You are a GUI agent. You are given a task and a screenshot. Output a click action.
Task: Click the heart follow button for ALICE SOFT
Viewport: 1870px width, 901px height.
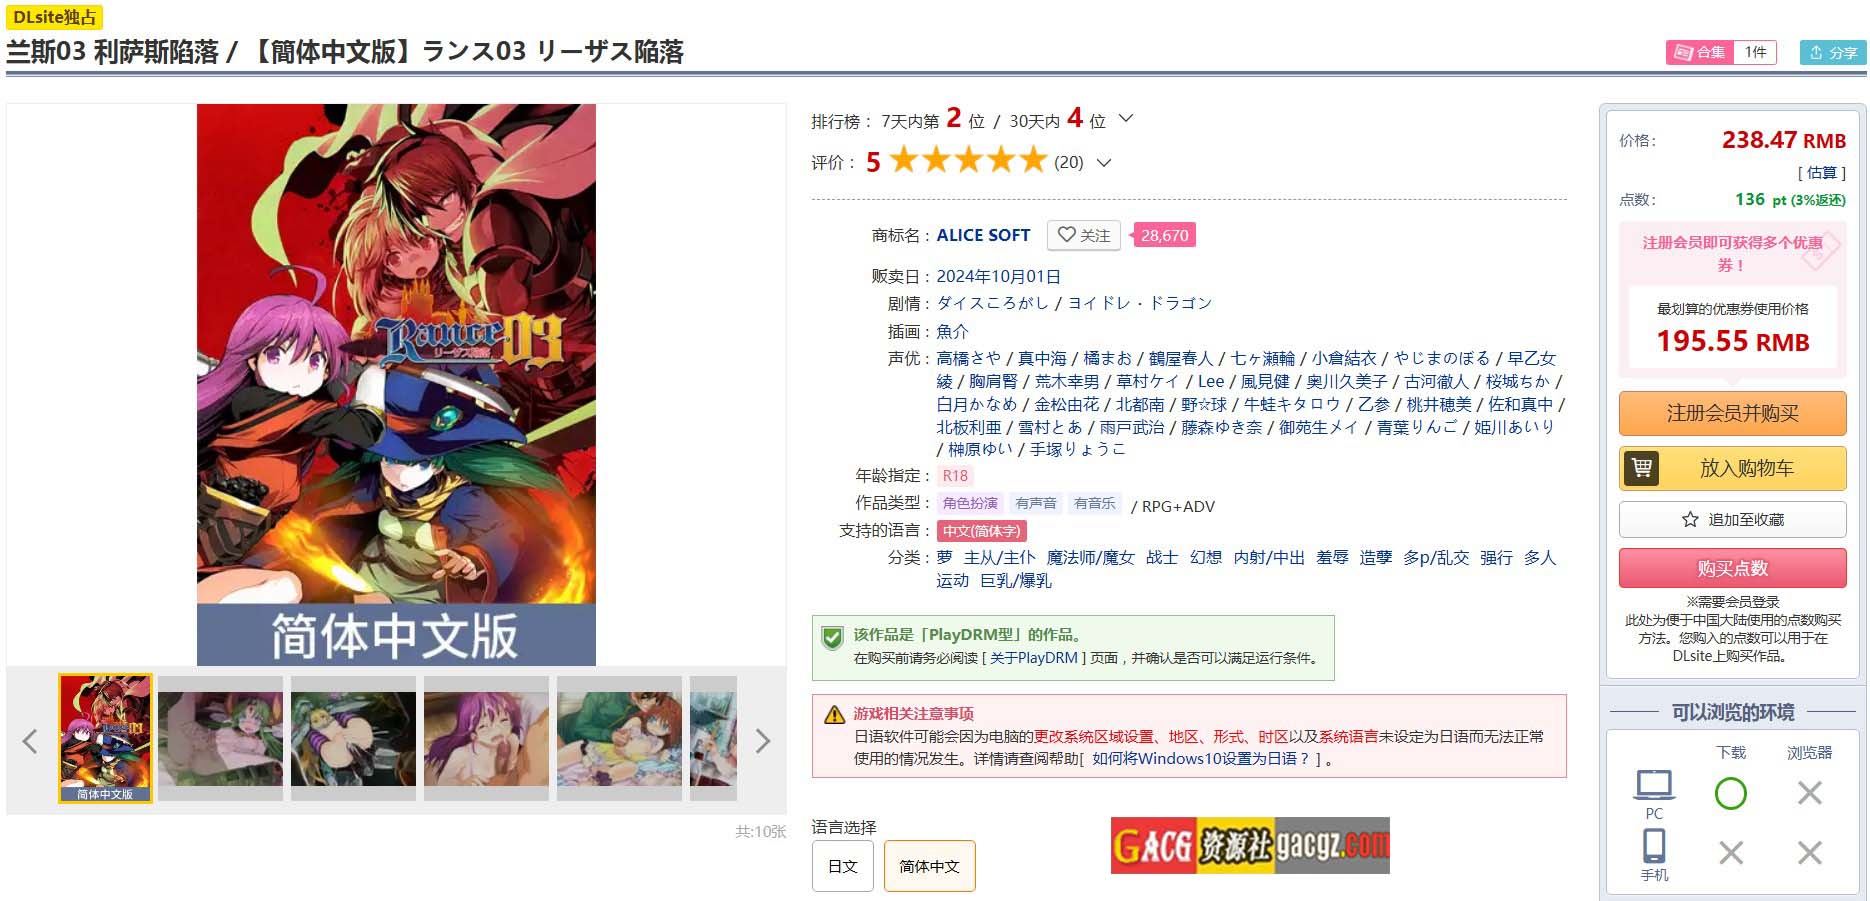tap(1084, 235)
